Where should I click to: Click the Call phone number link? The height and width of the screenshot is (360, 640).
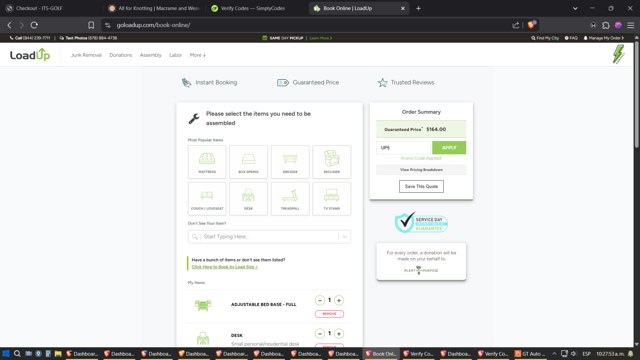[30, 38]
